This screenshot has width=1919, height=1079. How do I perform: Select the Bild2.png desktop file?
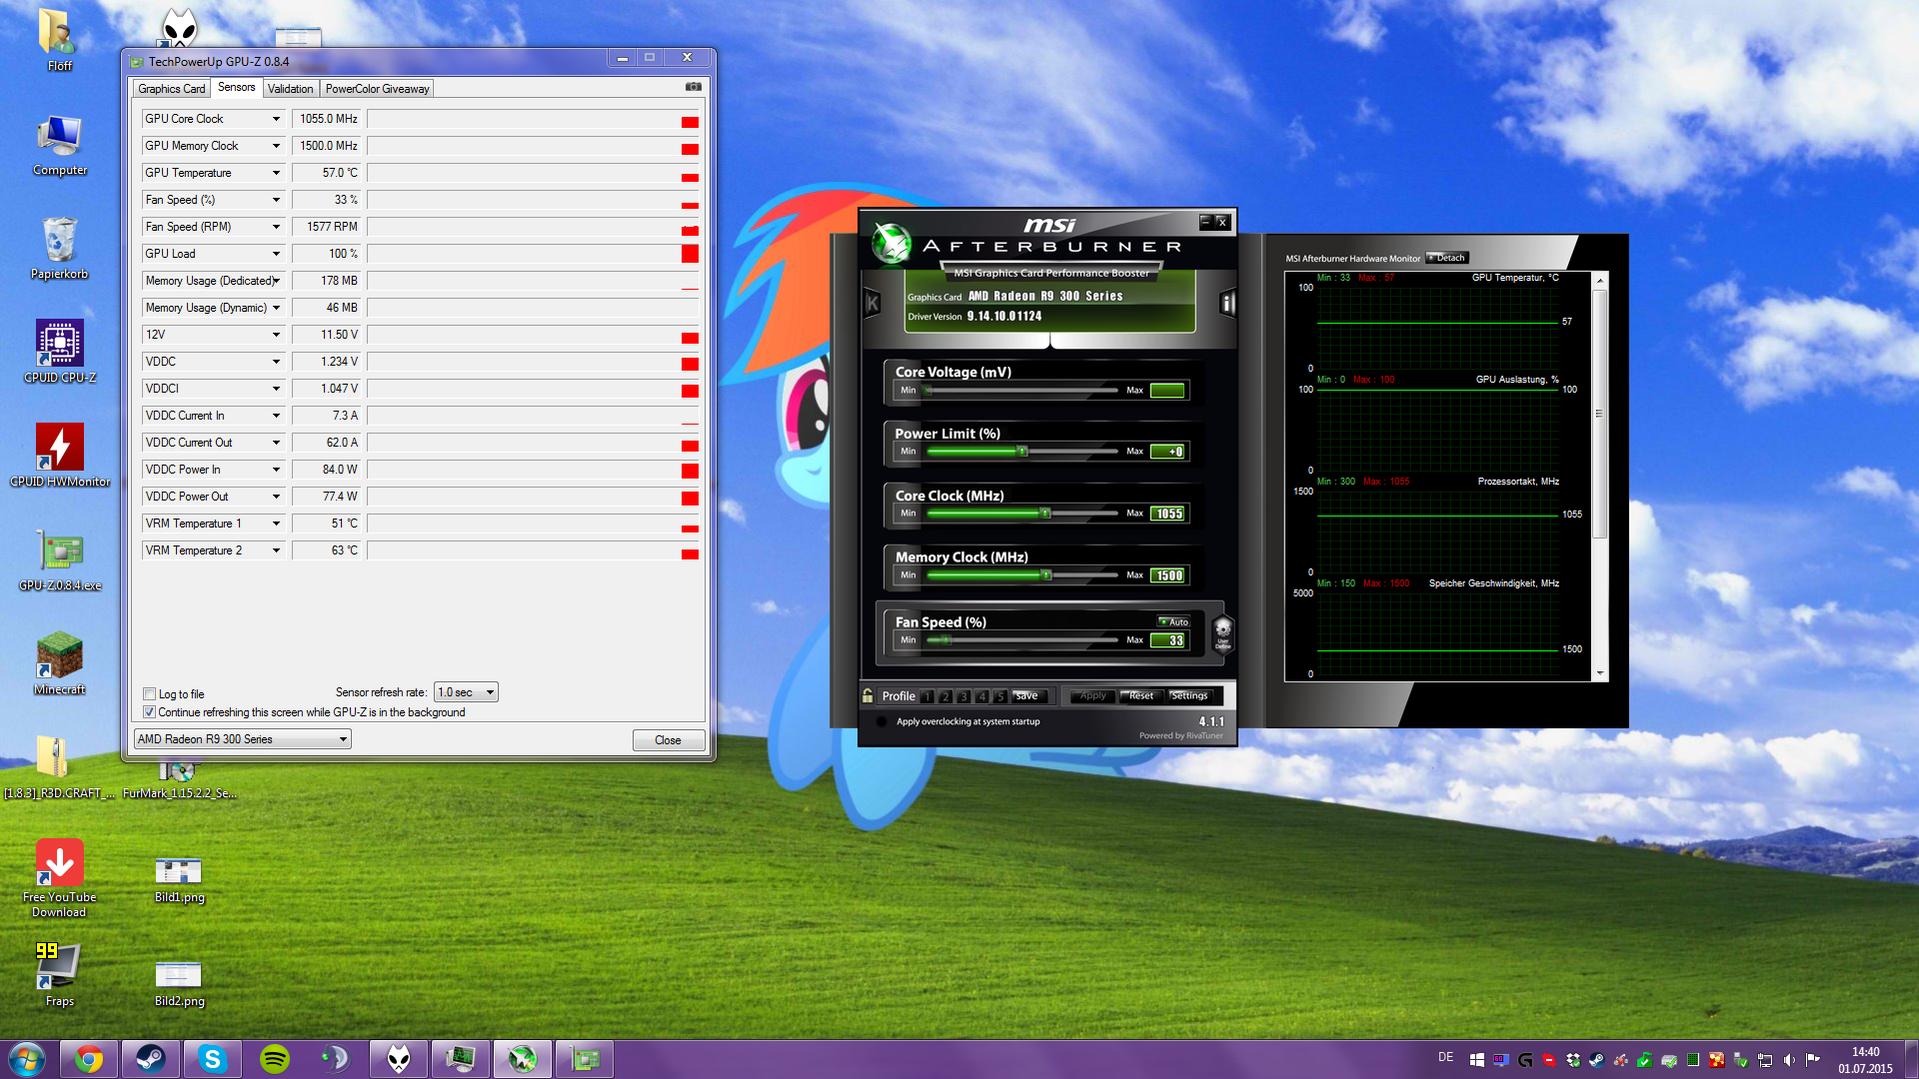pos(179,983)
